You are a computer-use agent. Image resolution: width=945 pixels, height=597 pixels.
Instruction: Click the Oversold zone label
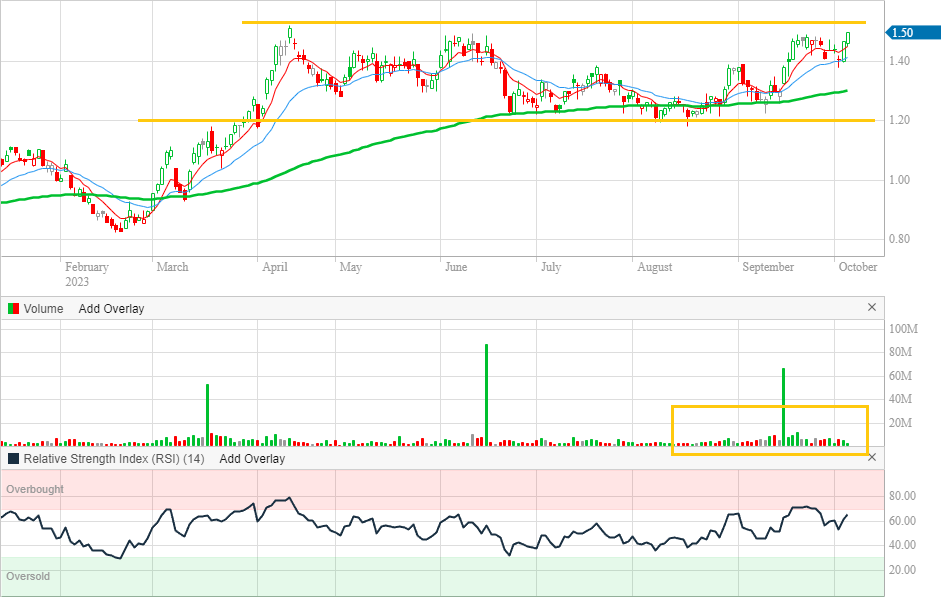pos(28,577)
